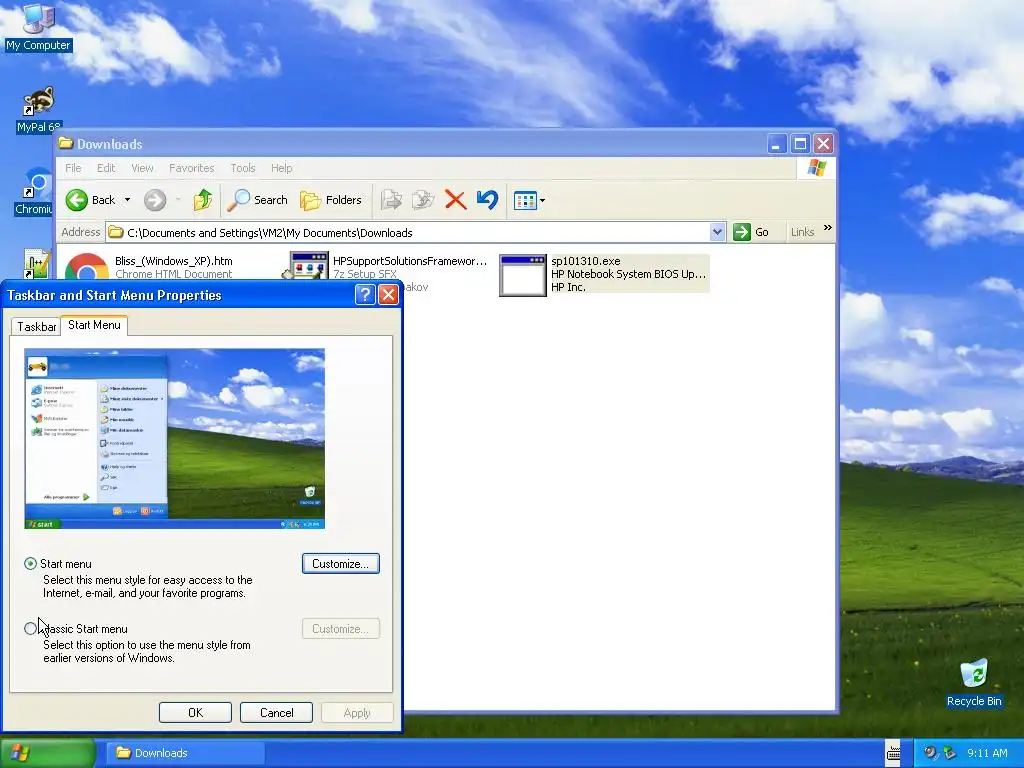
Task: Expand the Links chevron
Action: point(827,227)
